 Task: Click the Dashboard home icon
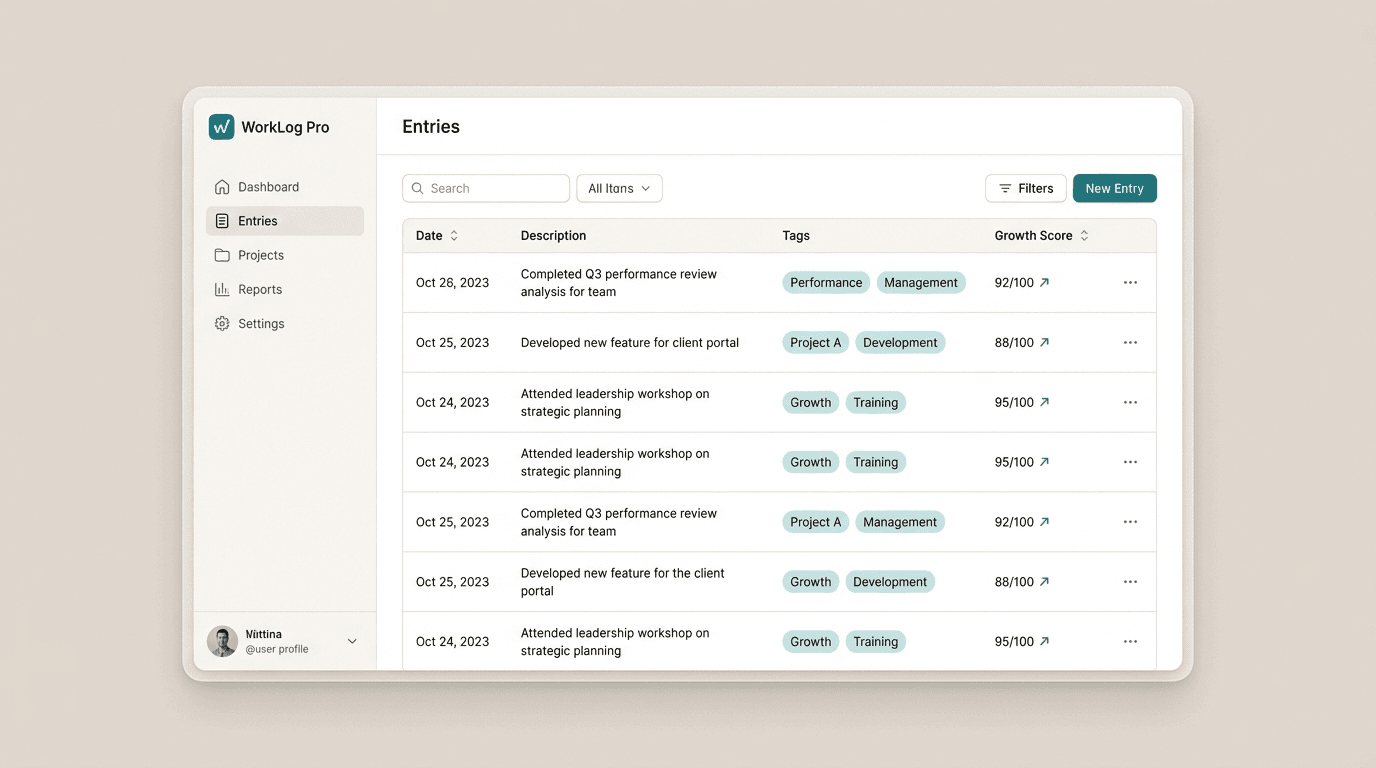[222, 187]
